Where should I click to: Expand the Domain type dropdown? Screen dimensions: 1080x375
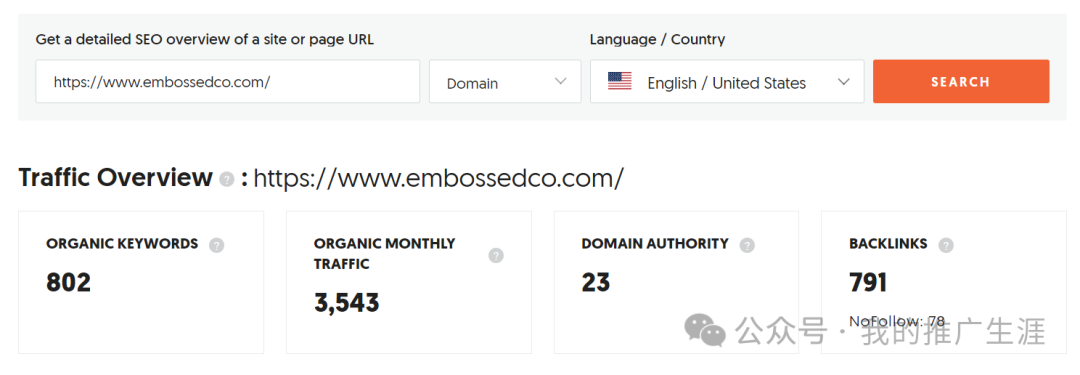pos(505,81)
